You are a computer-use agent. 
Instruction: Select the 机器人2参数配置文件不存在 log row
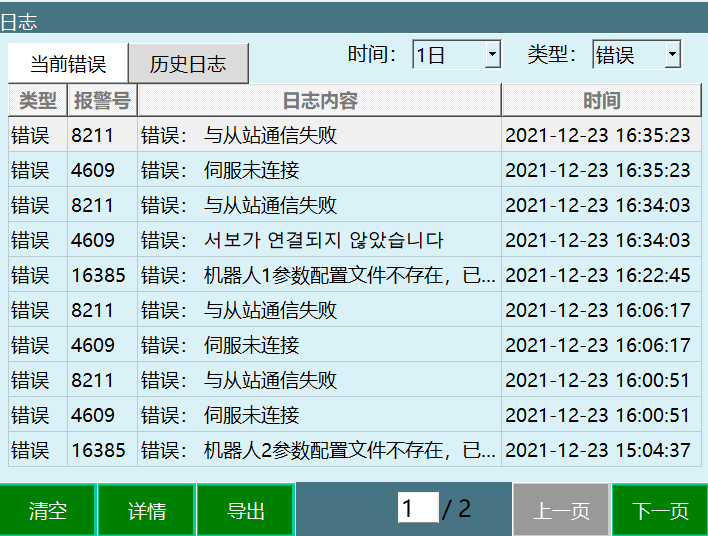coord(320,450)
